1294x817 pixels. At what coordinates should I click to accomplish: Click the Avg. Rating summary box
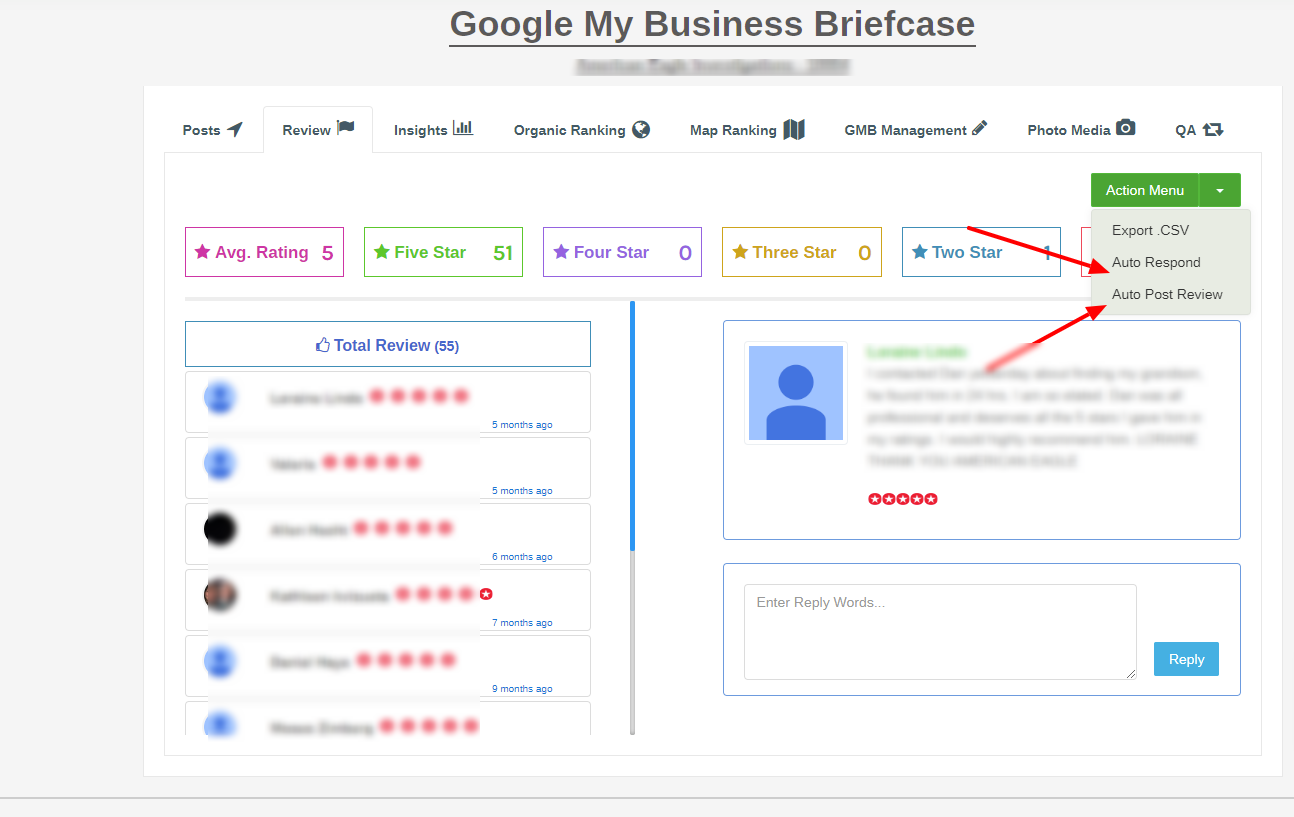point(264,252)
